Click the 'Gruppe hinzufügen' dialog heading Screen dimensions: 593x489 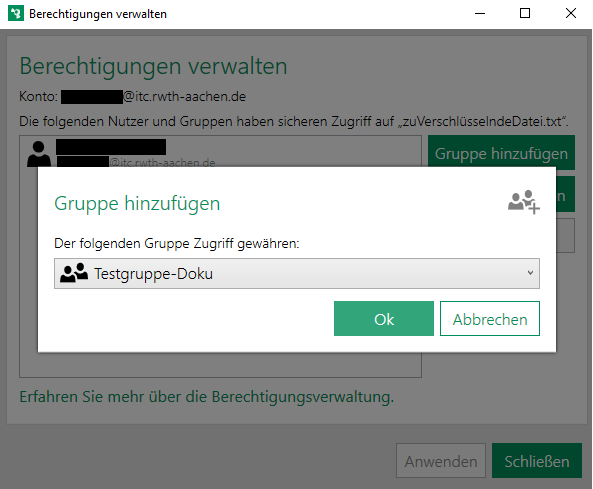pos(137,203)
